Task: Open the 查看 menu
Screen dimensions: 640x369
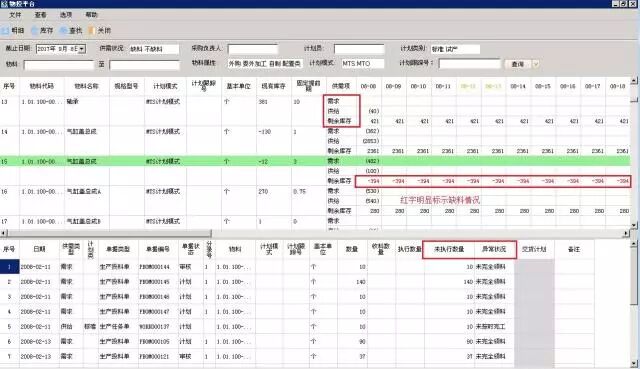Action: 40,15
